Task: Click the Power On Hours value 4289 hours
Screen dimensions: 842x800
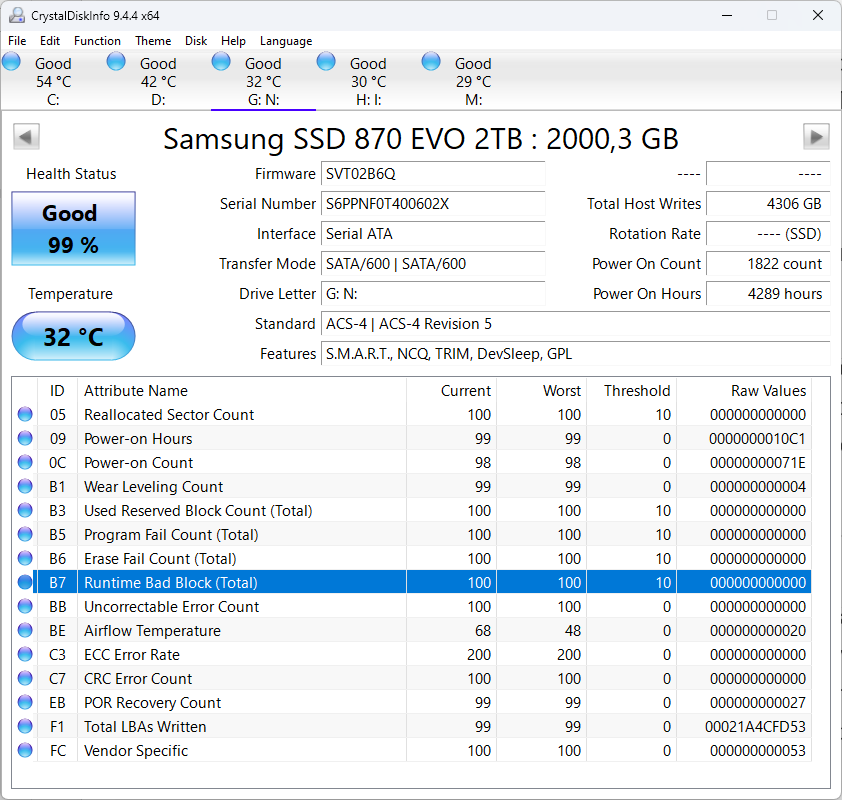Action: click(x=768, y=294)
